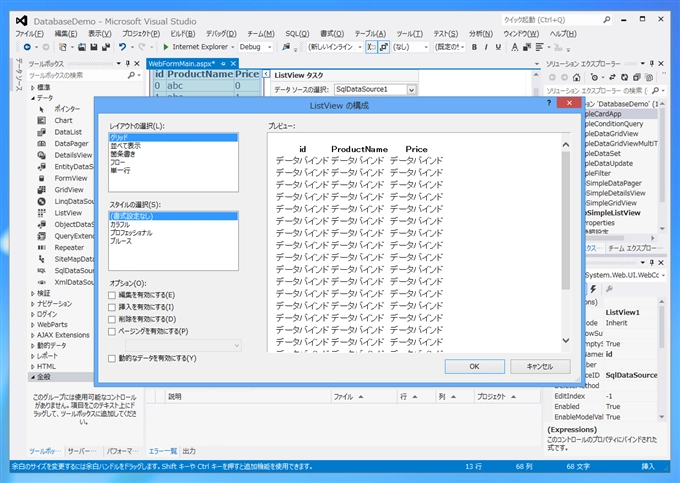Click the OK button in ListView dialog
680x483 pixels.
[474, 366]
